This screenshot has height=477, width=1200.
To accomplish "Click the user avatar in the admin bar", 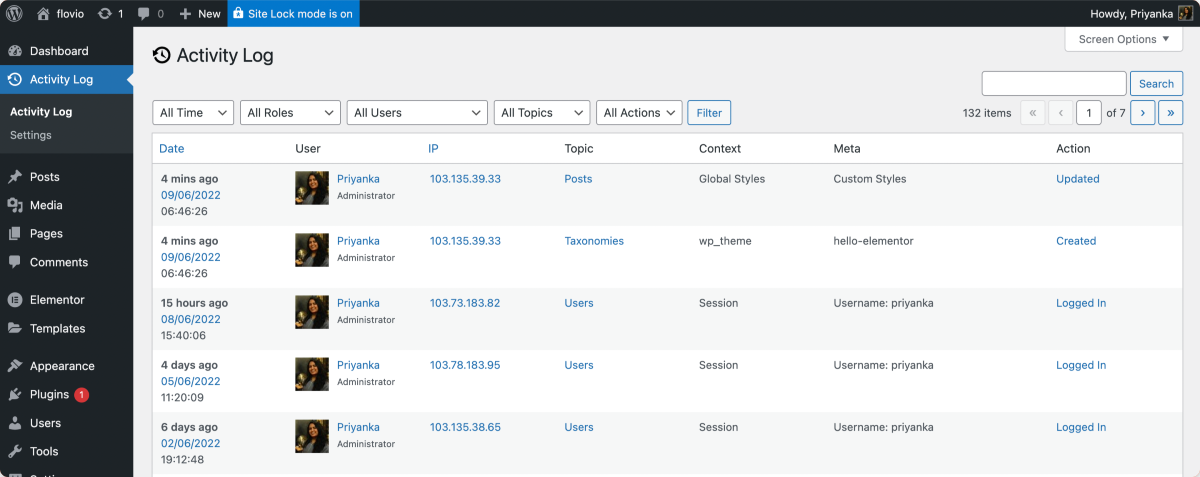I will pyautogui.click(x=1186, y=14).
